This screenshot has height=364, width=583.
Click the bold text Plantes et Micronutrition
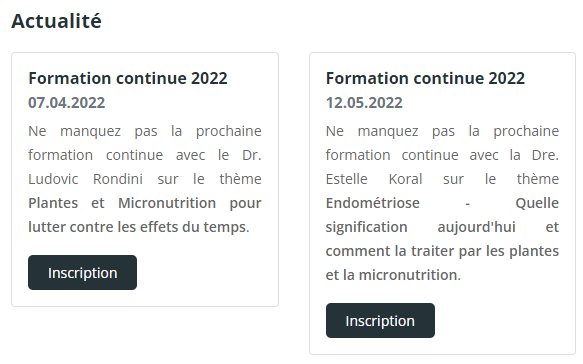pos(122,203)
